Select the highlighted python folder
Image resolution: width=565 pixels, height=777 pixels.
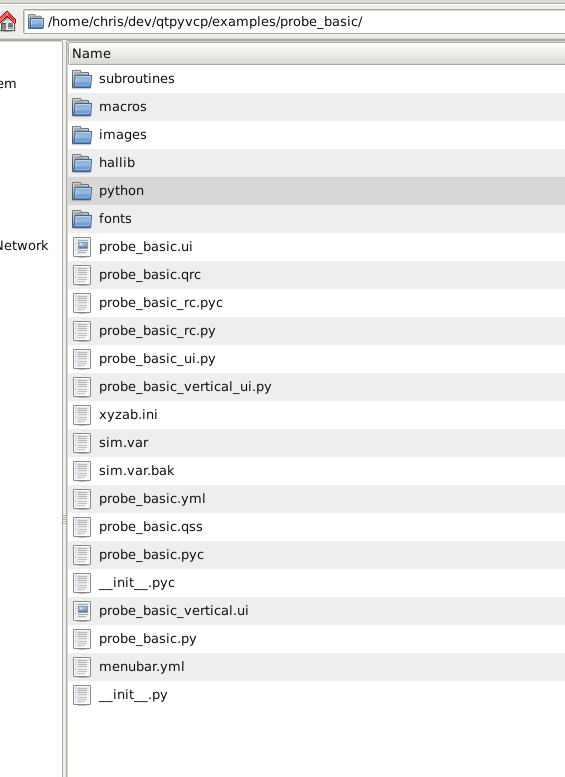pyautogui.click(x=316, y=191)
